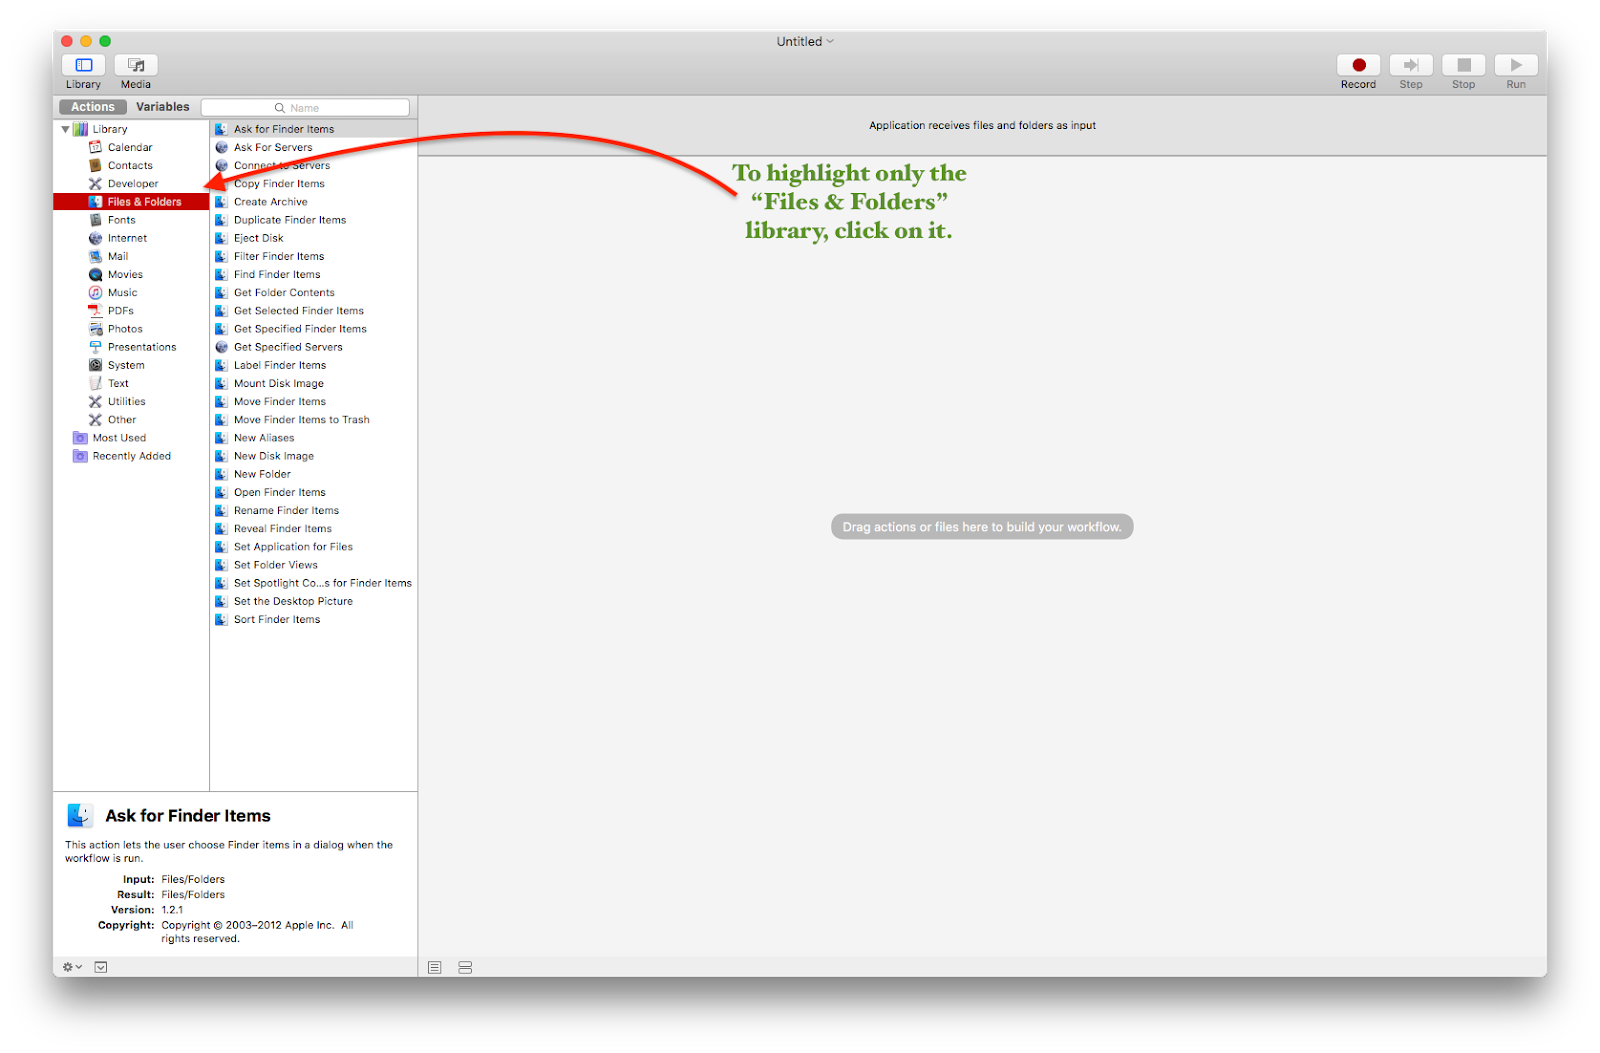The width and height of the screenshot is (1600, 1053).
Task: Click the Files & Folders category icon
Action: point(95,201)
